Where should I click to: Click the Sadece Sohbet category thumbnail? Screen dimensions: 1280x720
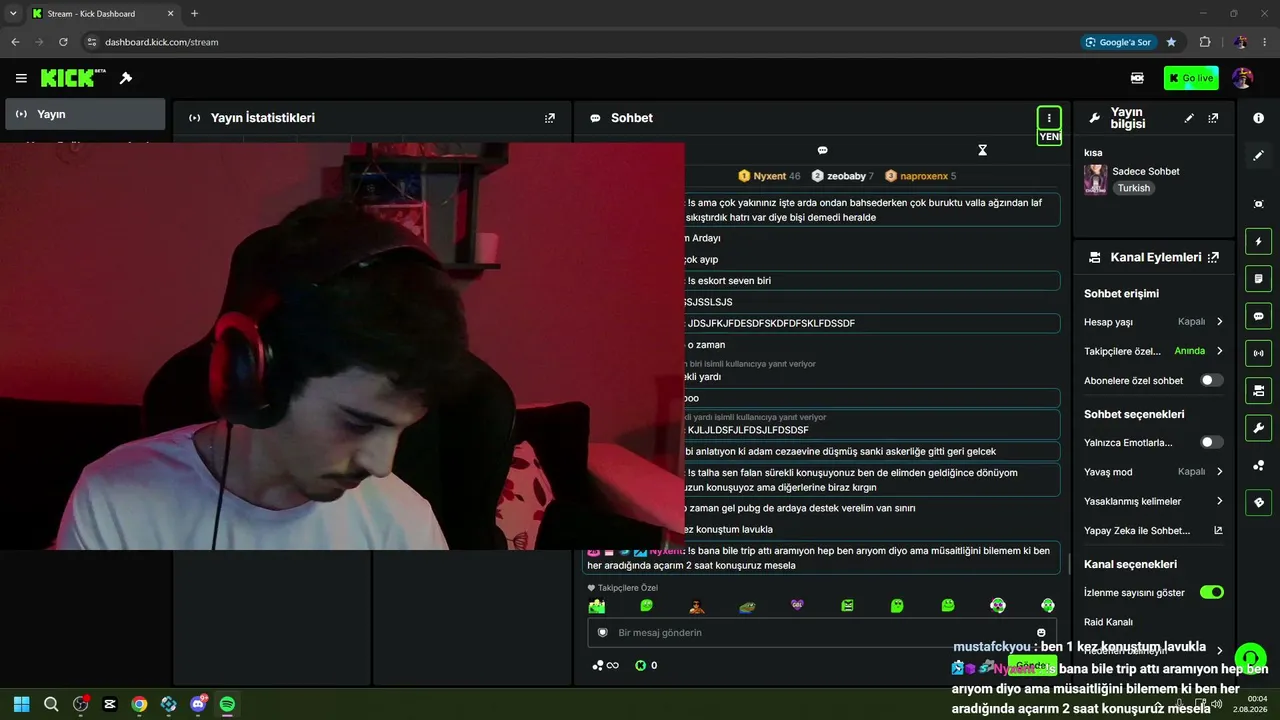tap(1096, 179)
